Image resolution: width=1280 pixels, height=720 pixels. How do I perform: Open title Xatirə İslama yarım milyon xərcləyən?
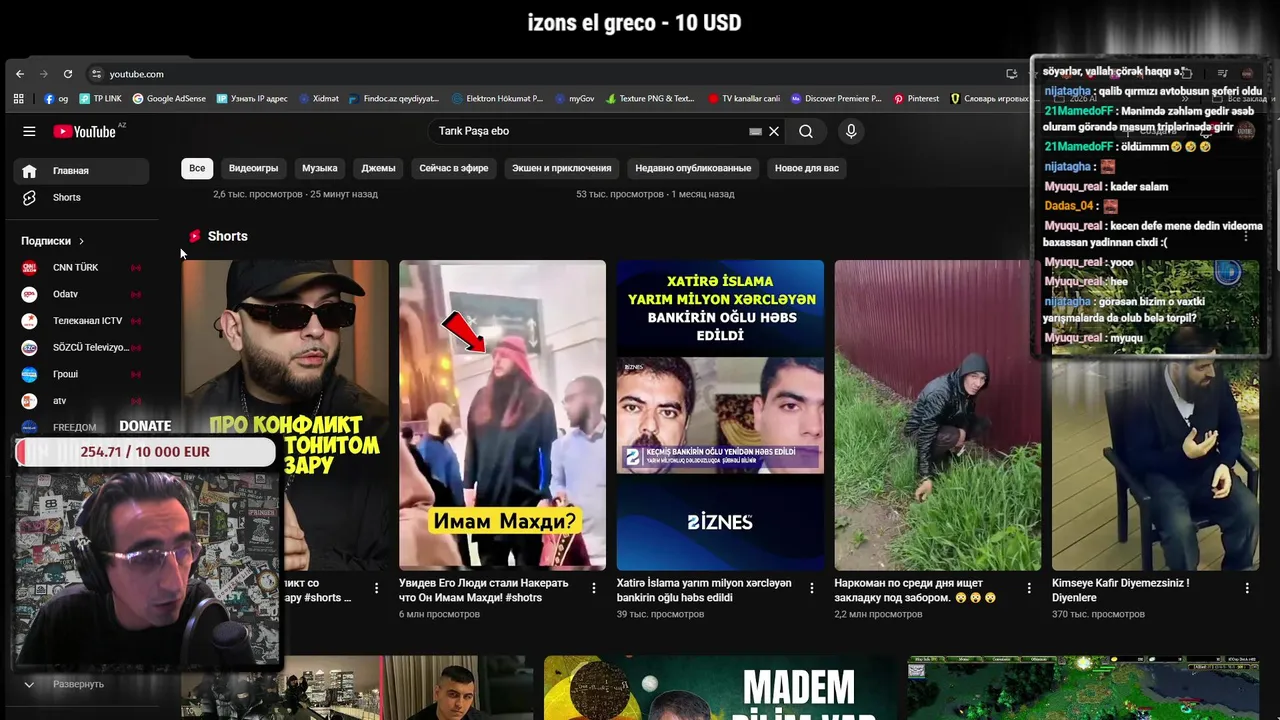(x=704, y=590)
